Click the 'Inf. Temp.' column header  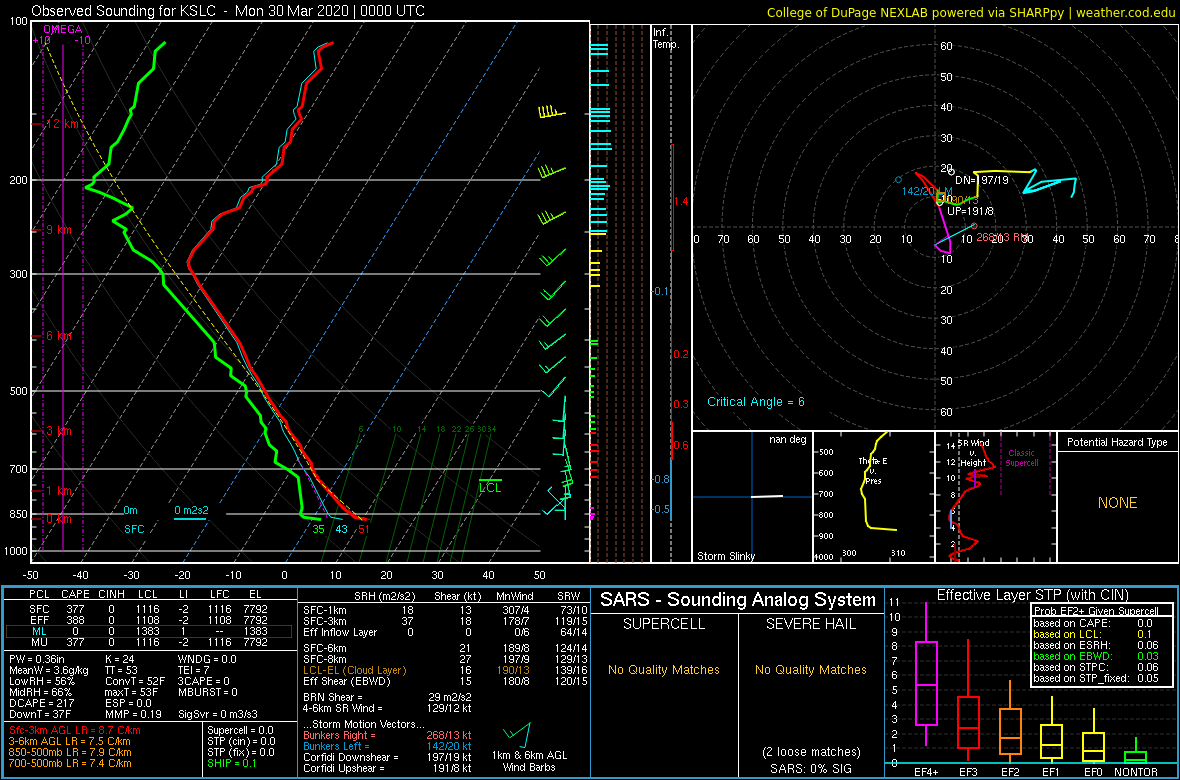[666, 38]
